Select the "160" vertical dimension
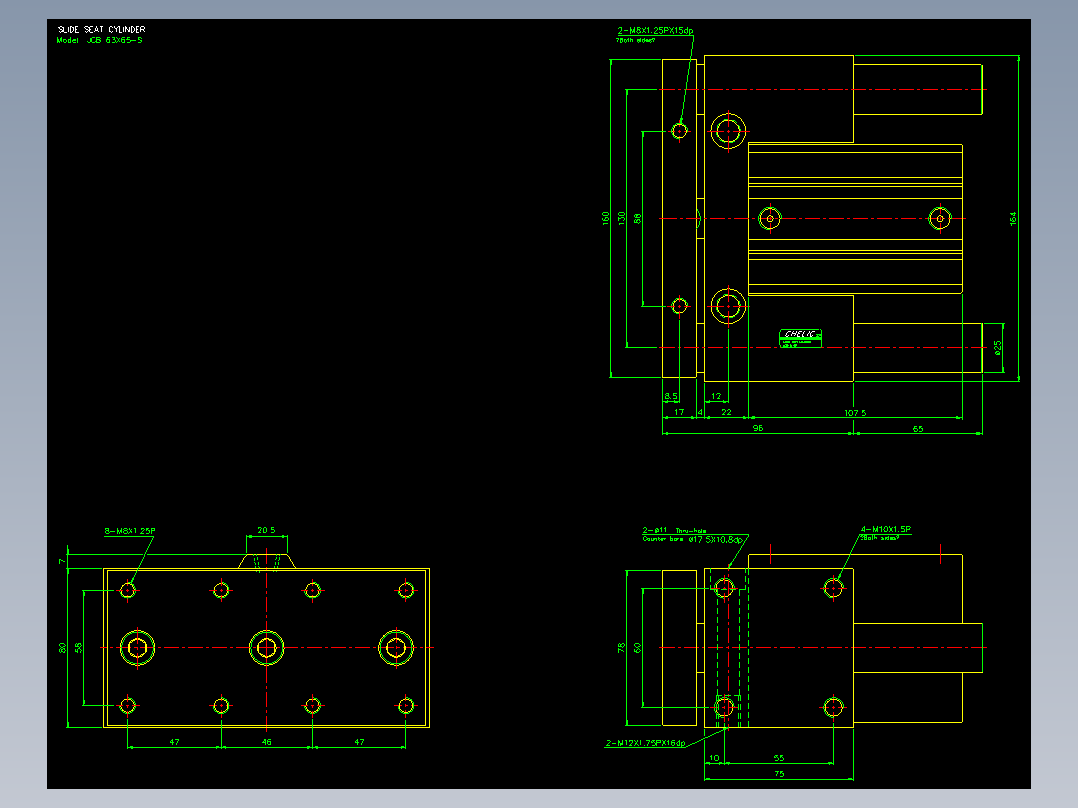 point(606,218)
